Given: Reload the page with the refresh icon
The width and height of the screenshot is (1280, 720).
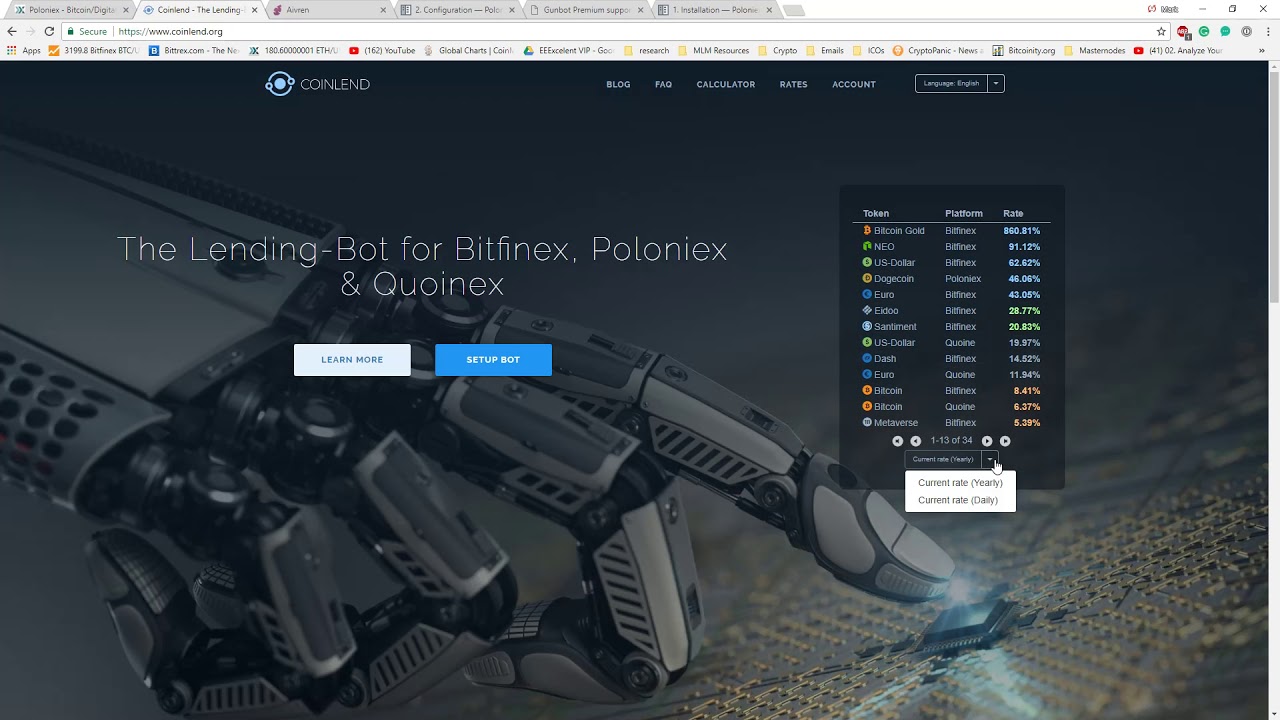Looking at the screenshot, I should (49, 31).
